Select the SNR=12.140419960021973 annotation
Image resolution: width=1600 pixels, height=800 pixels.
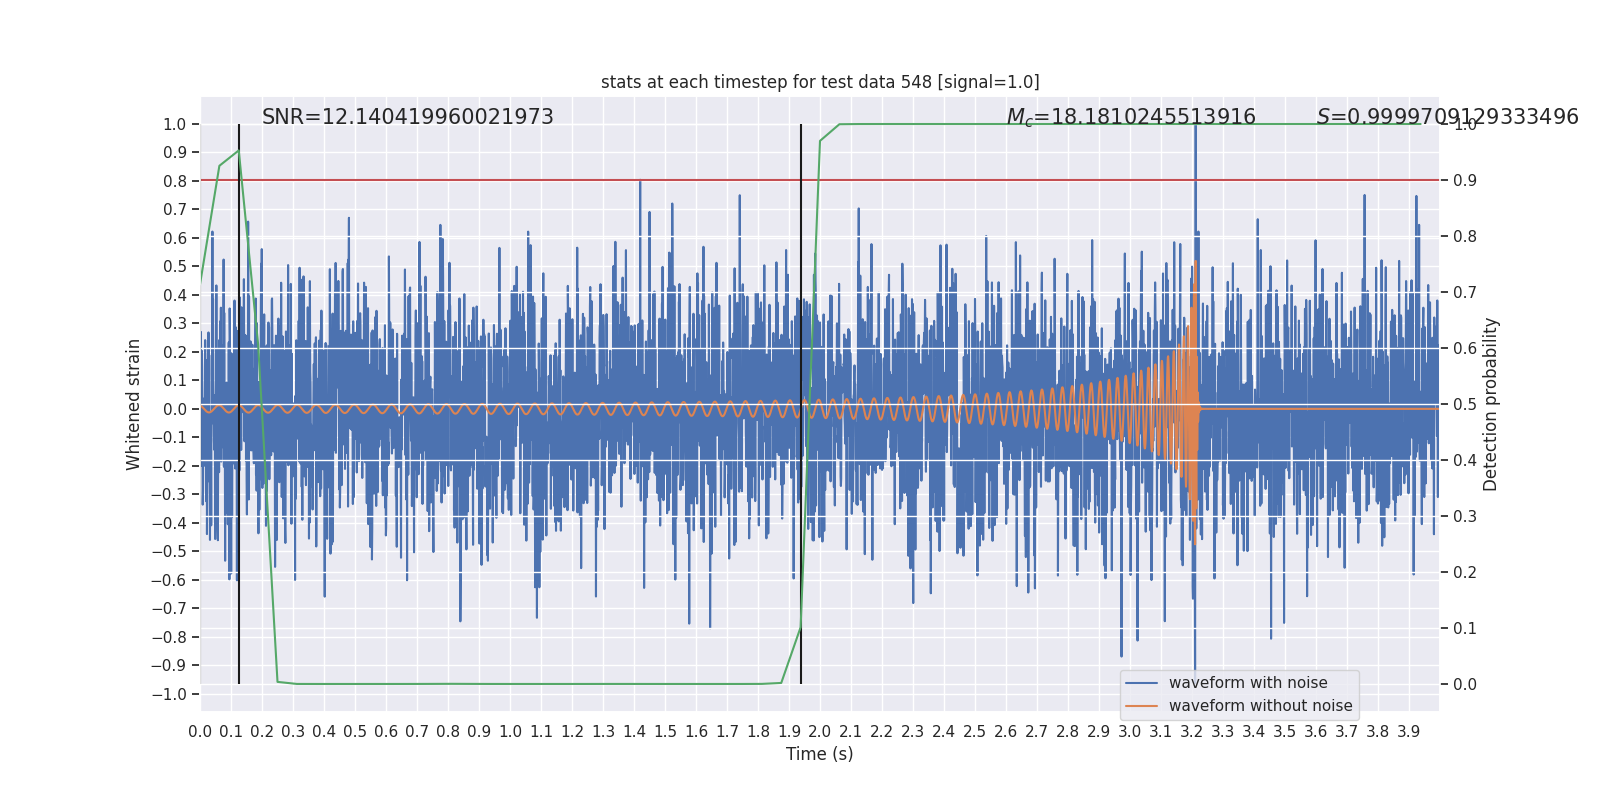[408, 117]
